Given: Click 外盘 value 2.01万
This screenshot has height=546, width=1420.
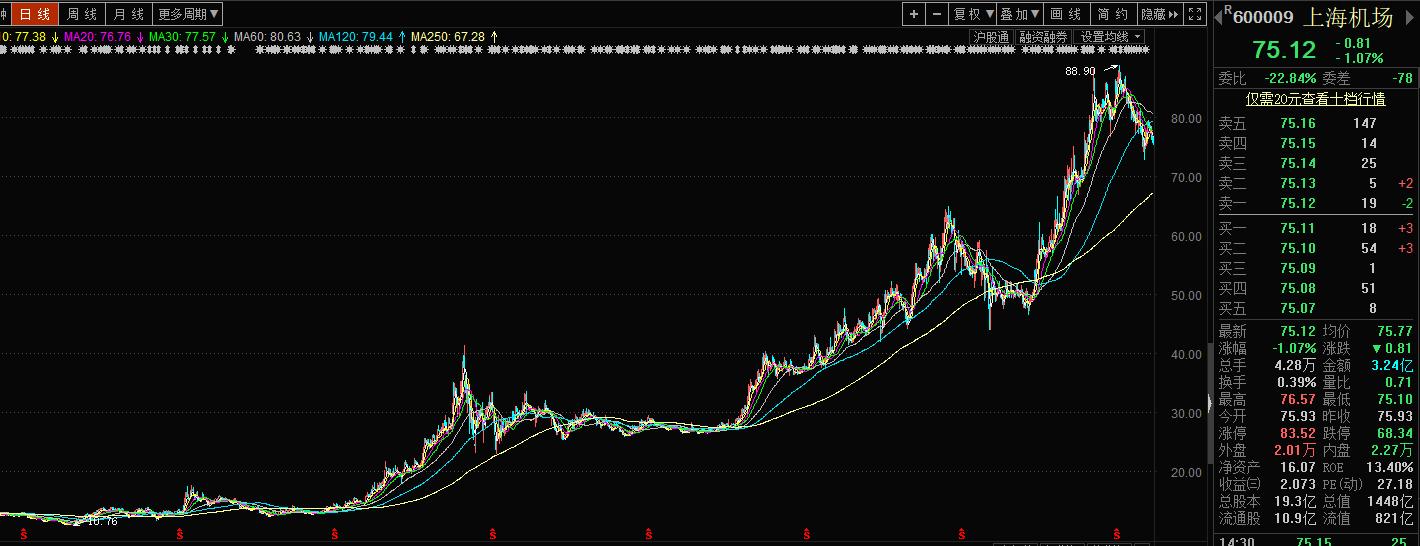Looking at the screenshot, I should pos(1295,450).
